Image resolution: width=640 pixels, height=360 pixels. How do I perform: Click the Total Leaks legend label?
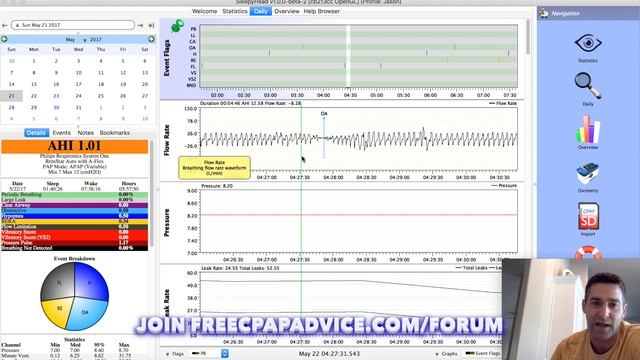pos(471,268)
